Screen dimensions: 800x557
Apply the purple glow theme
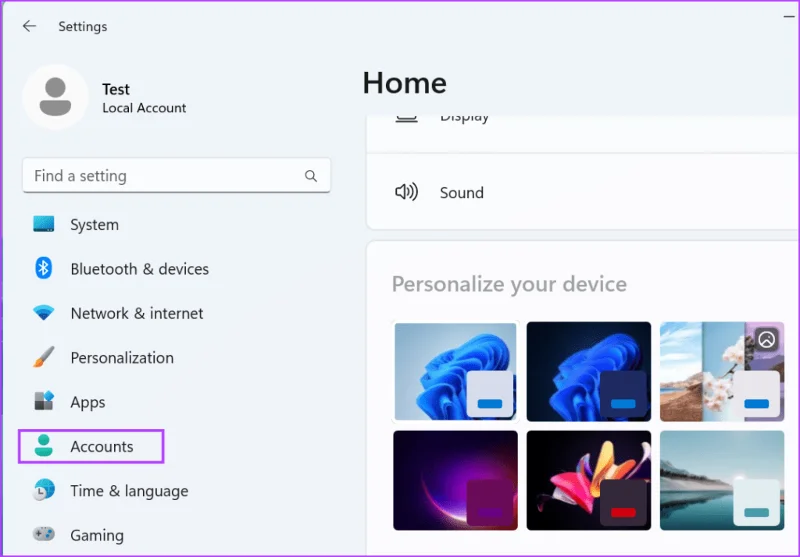[455, 480]
